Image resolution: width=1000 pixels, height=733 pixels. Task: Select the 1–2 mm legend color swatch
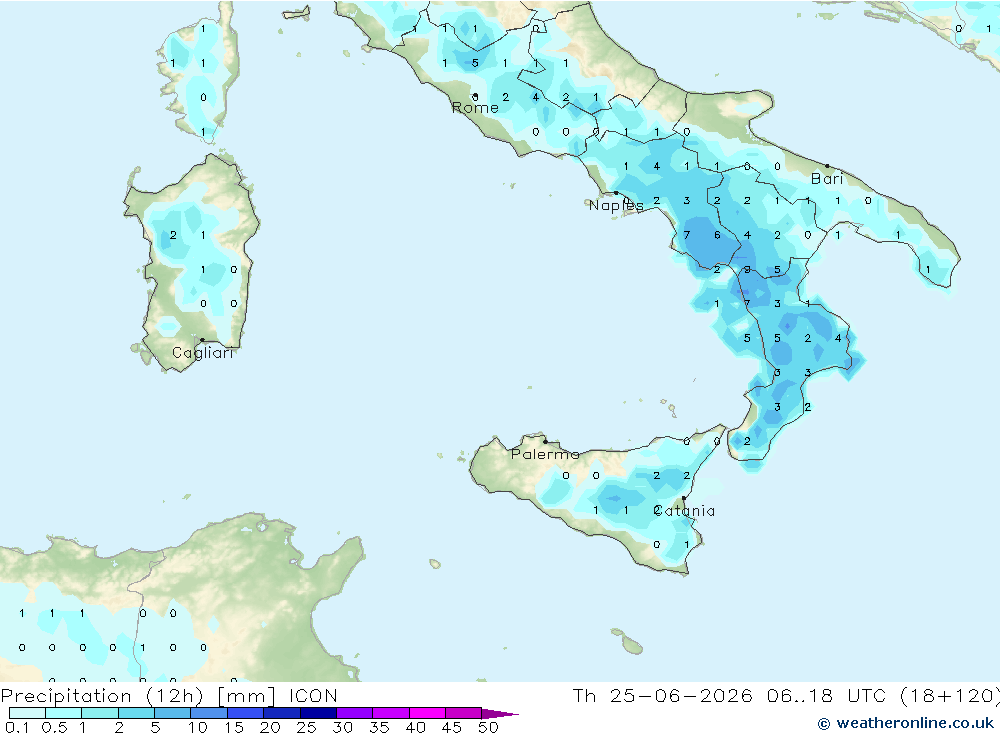(100, 713)
